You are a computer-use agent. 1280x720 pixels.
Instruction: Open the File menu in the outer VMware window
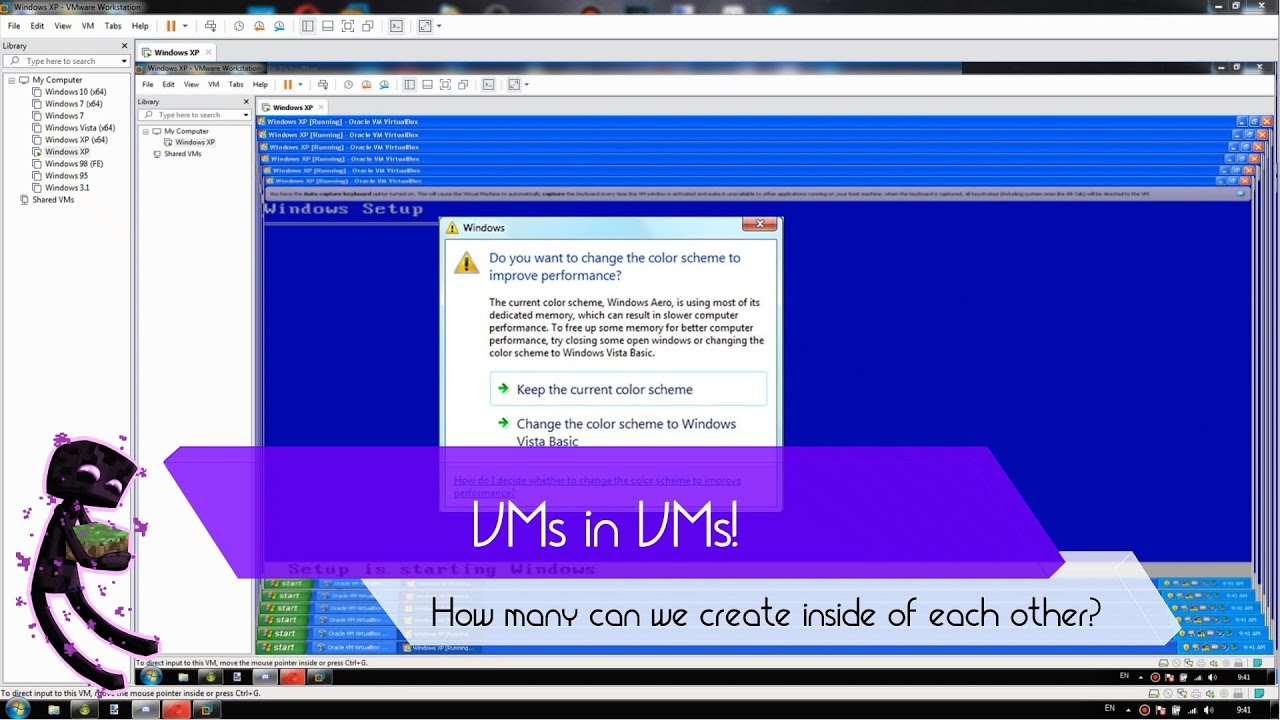pyautogui.click(x=14, y=26)
